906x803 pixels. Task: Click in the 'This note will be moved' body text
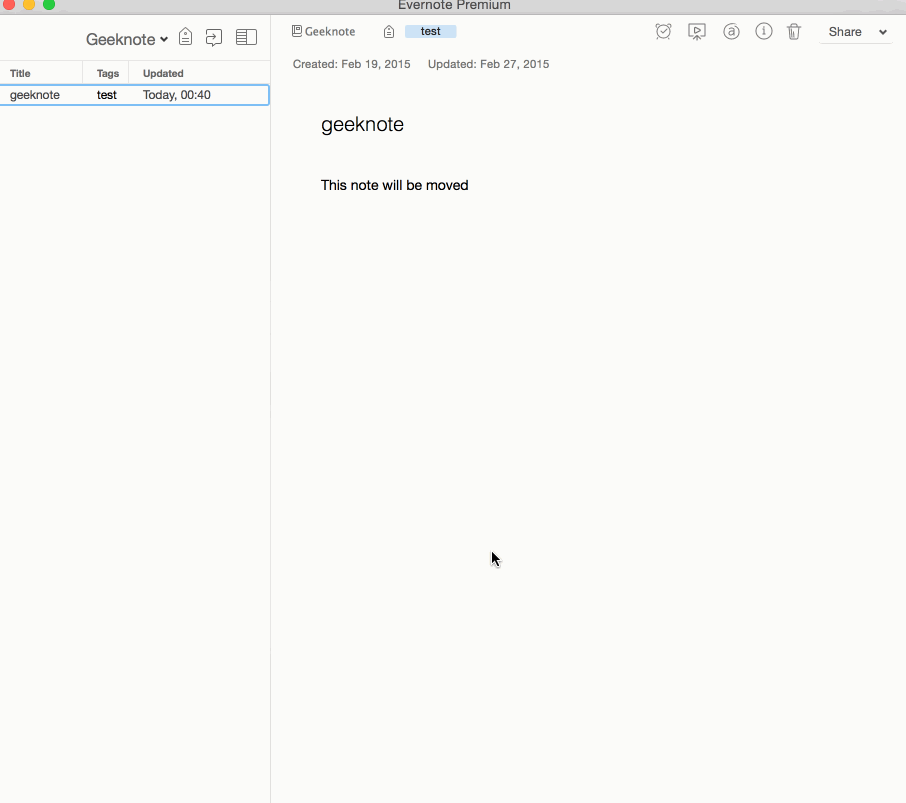click(395, 185)
